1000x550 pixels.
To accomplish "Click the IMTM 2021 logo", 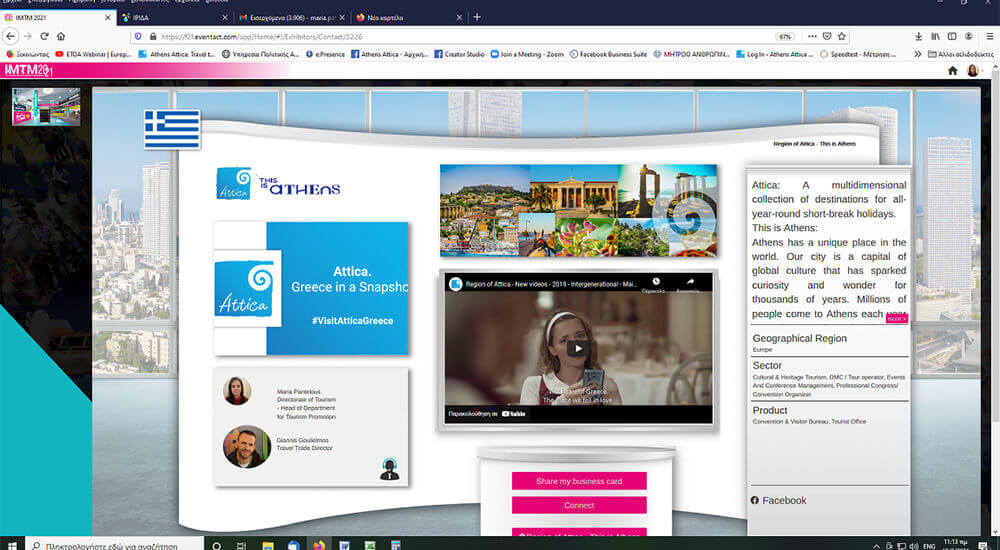I will click(x=28, y=70).
